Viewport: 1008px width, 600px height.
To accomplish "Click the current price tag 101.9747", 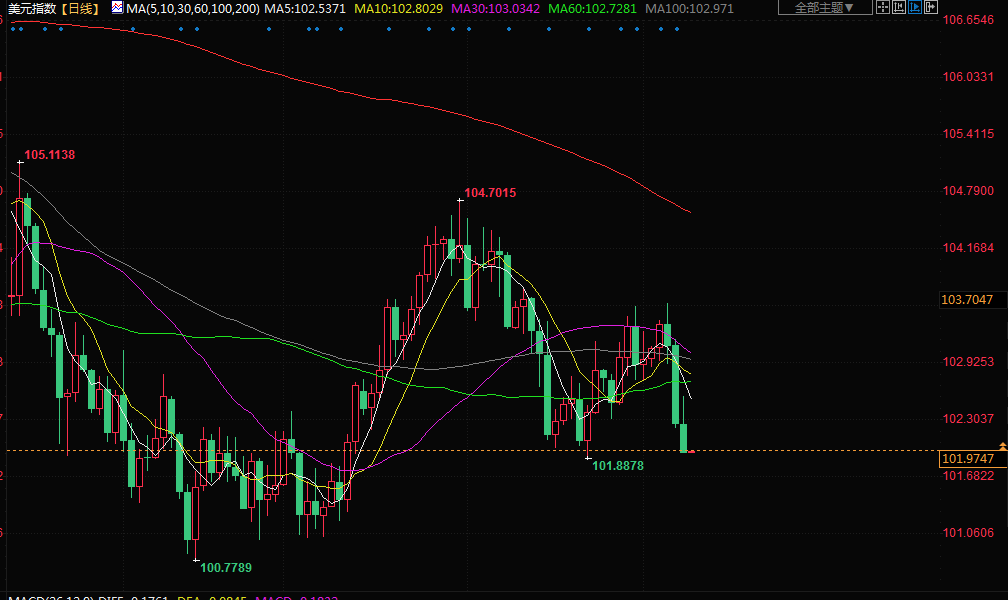I will click(968, 459).
